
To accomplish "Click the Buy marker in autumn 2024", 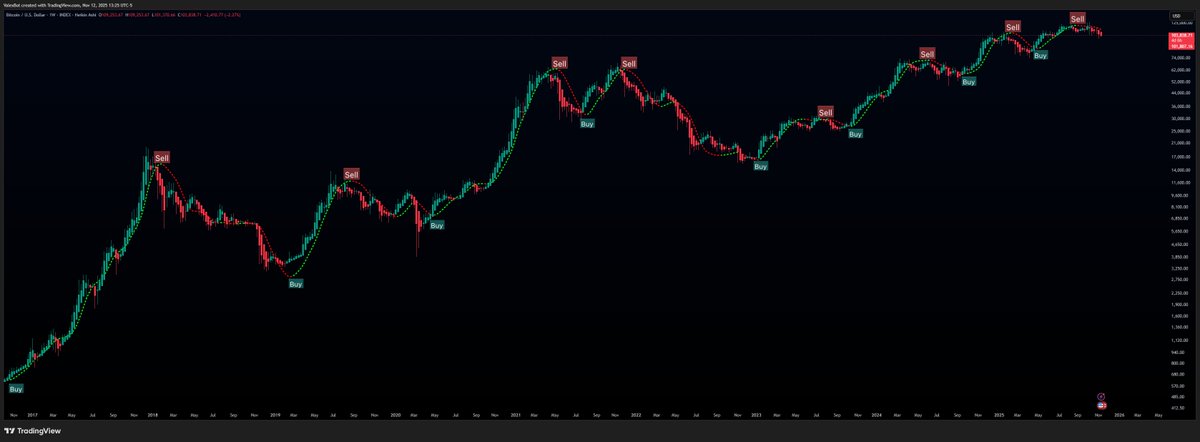I will 968,82.
